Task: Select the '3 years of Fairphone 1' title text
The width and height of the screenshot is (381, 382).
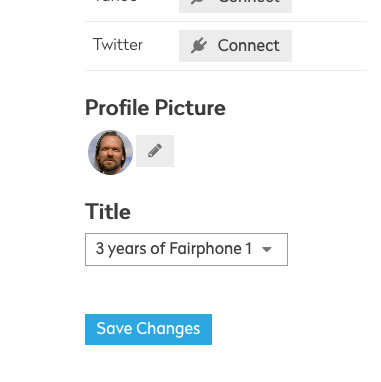Action: pyautogui.click(x=174, y=249)
